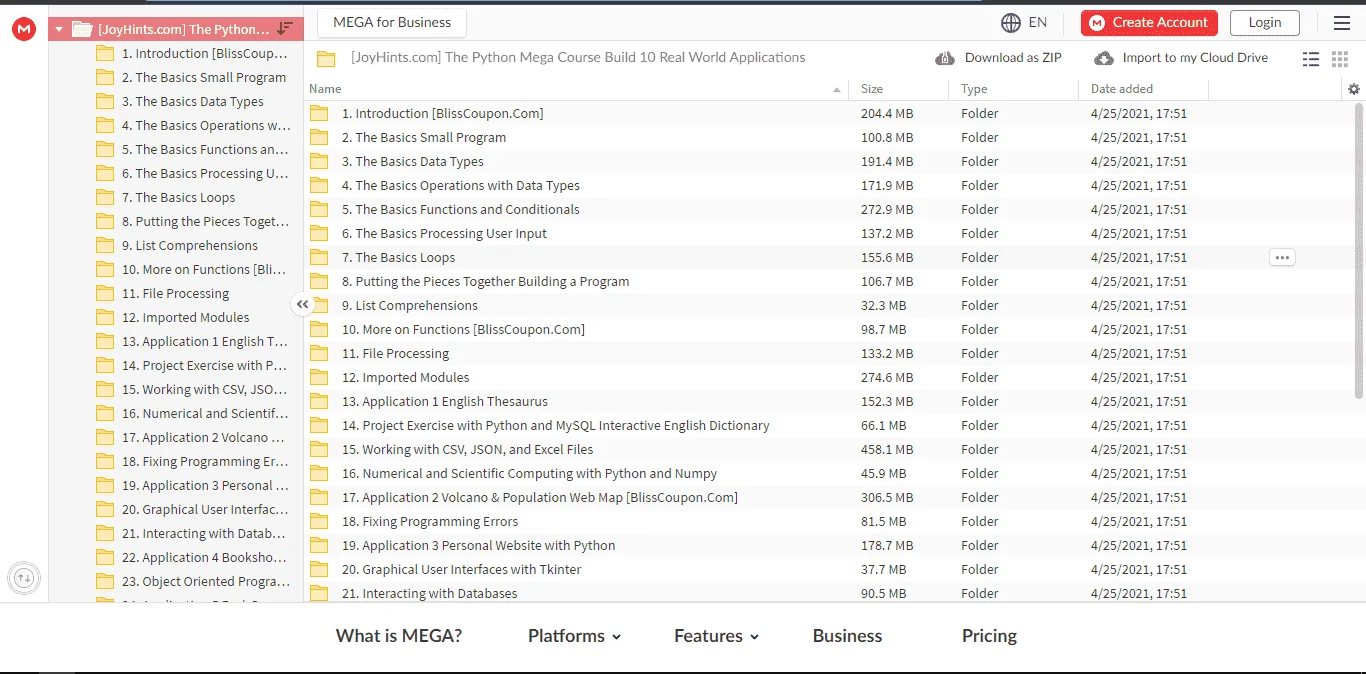This screenshot has height=674, width=1366.
Task: Open column settings gear icon
Action: [1354, 89]
